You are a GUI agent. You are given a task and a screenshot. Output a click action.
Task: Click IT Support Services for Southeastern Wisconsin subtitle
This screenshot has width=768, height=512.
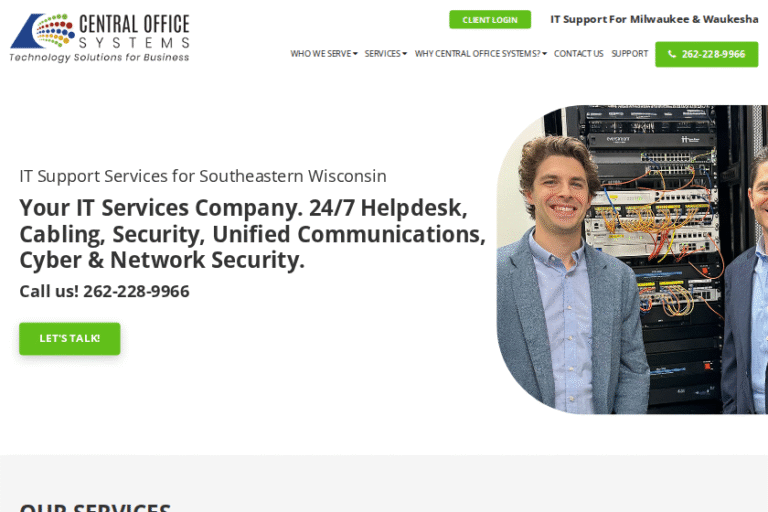coord(203,176)
